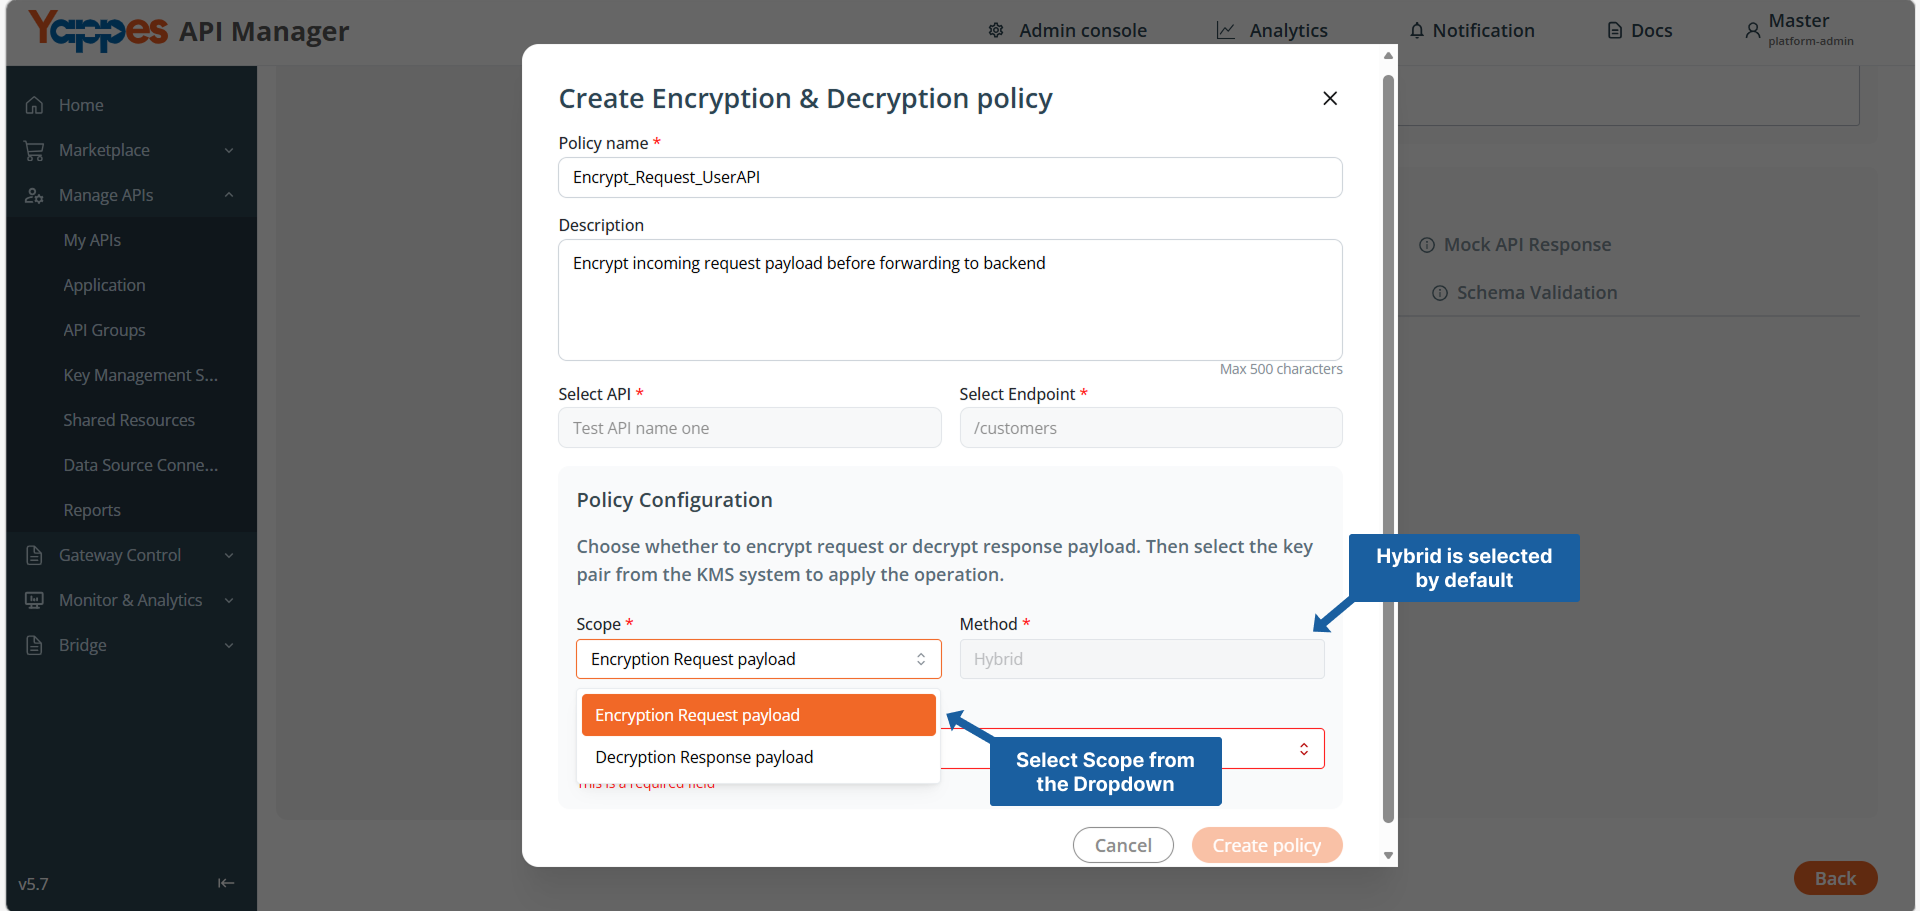Click the Admin console gear icon
The height and width of the screenshot is (911, 1920).
click(996, 30)
